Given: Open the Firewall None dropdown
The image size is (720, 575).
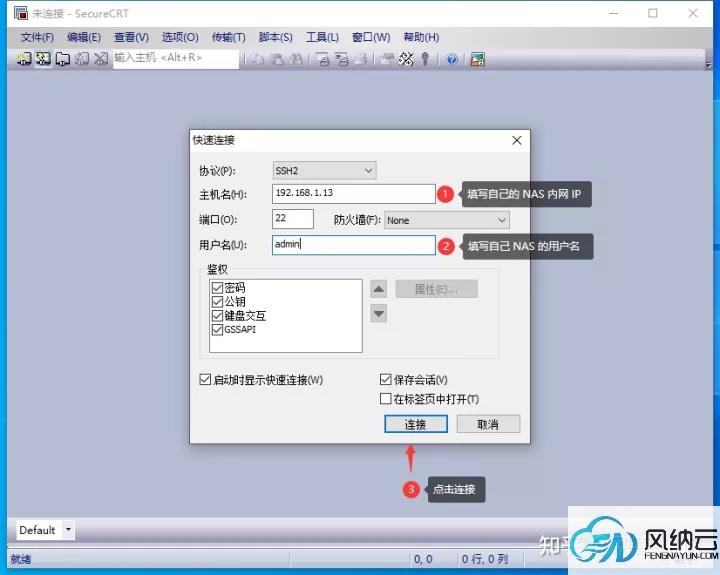Looking at the screenshot, I should (447, 220).
